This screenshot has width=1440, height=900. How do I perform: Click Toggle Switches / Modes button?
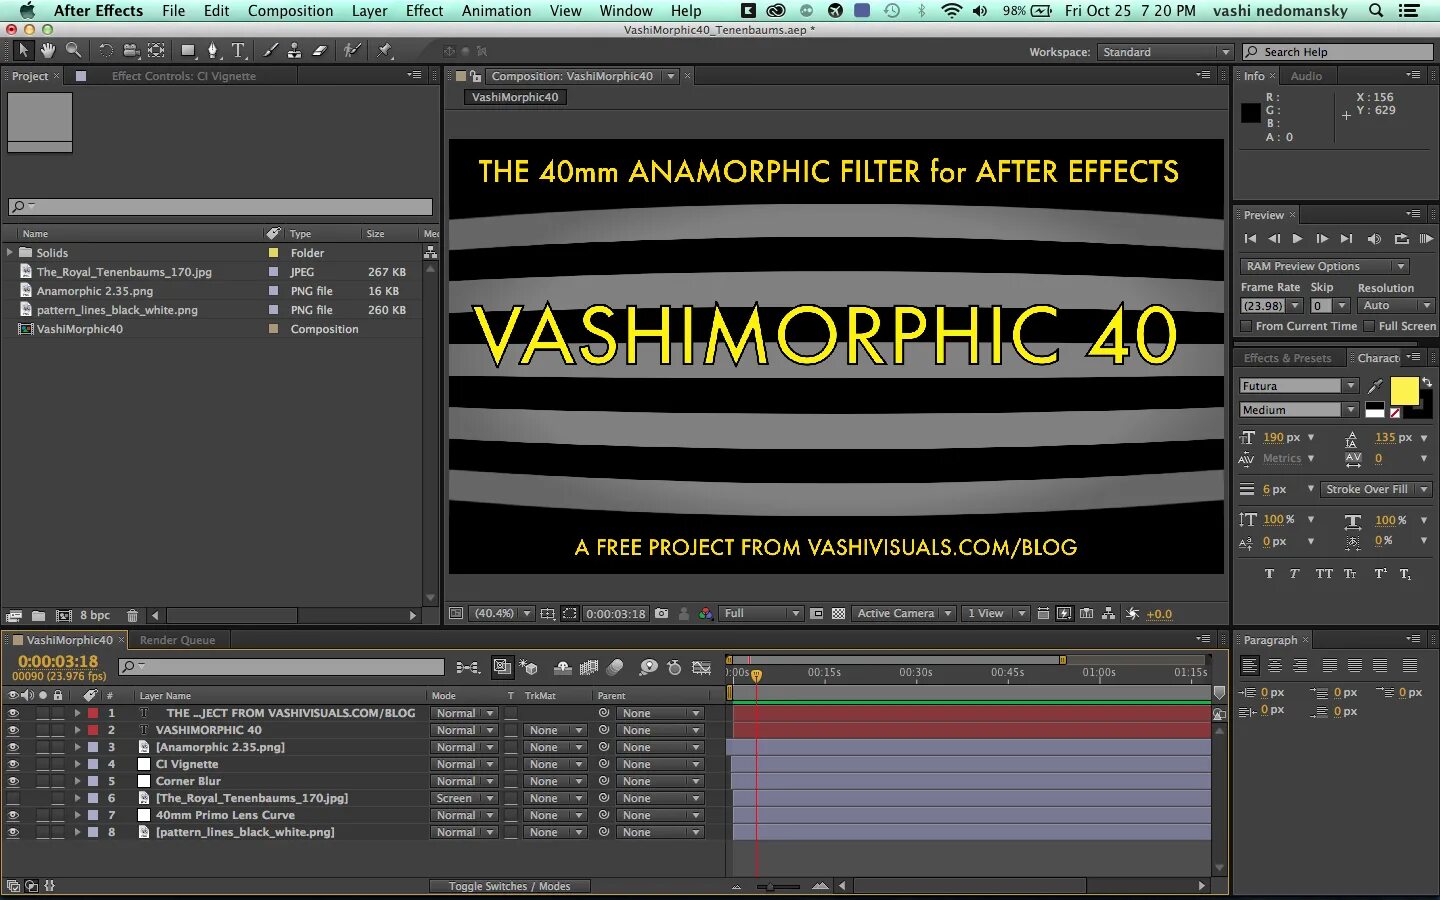(509, 886)
